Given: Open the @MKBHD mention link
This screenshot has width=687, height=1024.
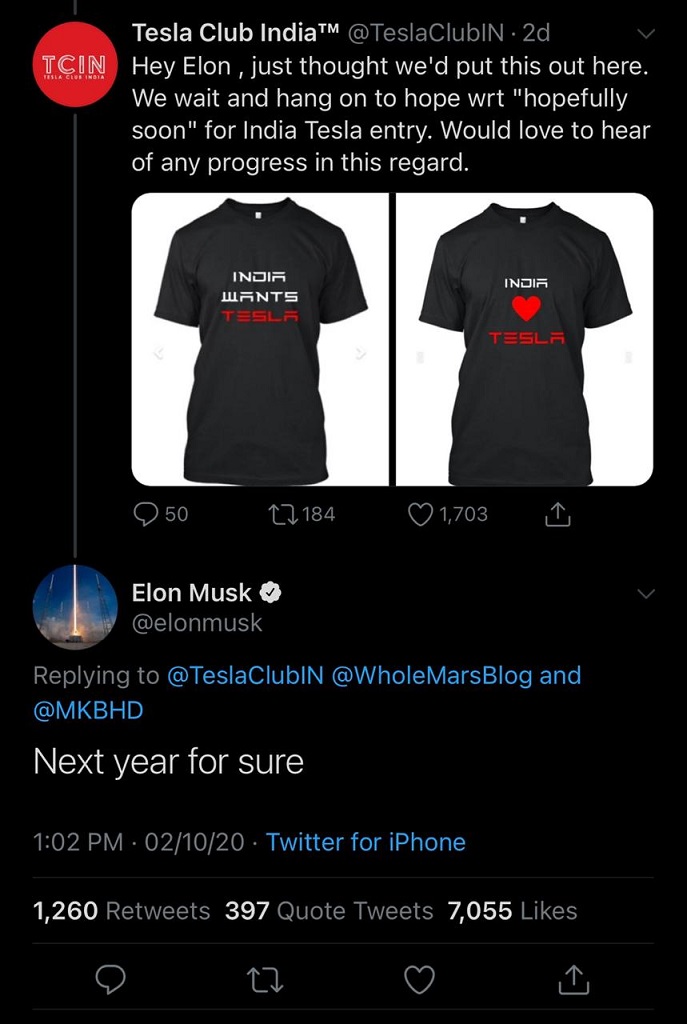Looking at the screenshot, I should tap(88, 710).
